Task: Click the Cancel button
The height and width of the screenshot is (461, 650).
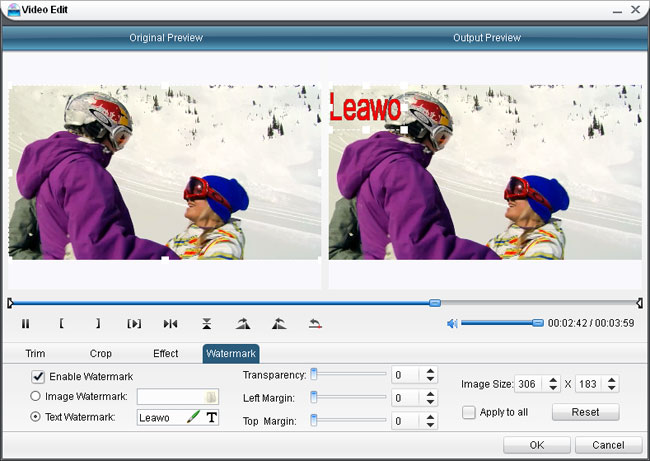Action: [x=608, y=445]
